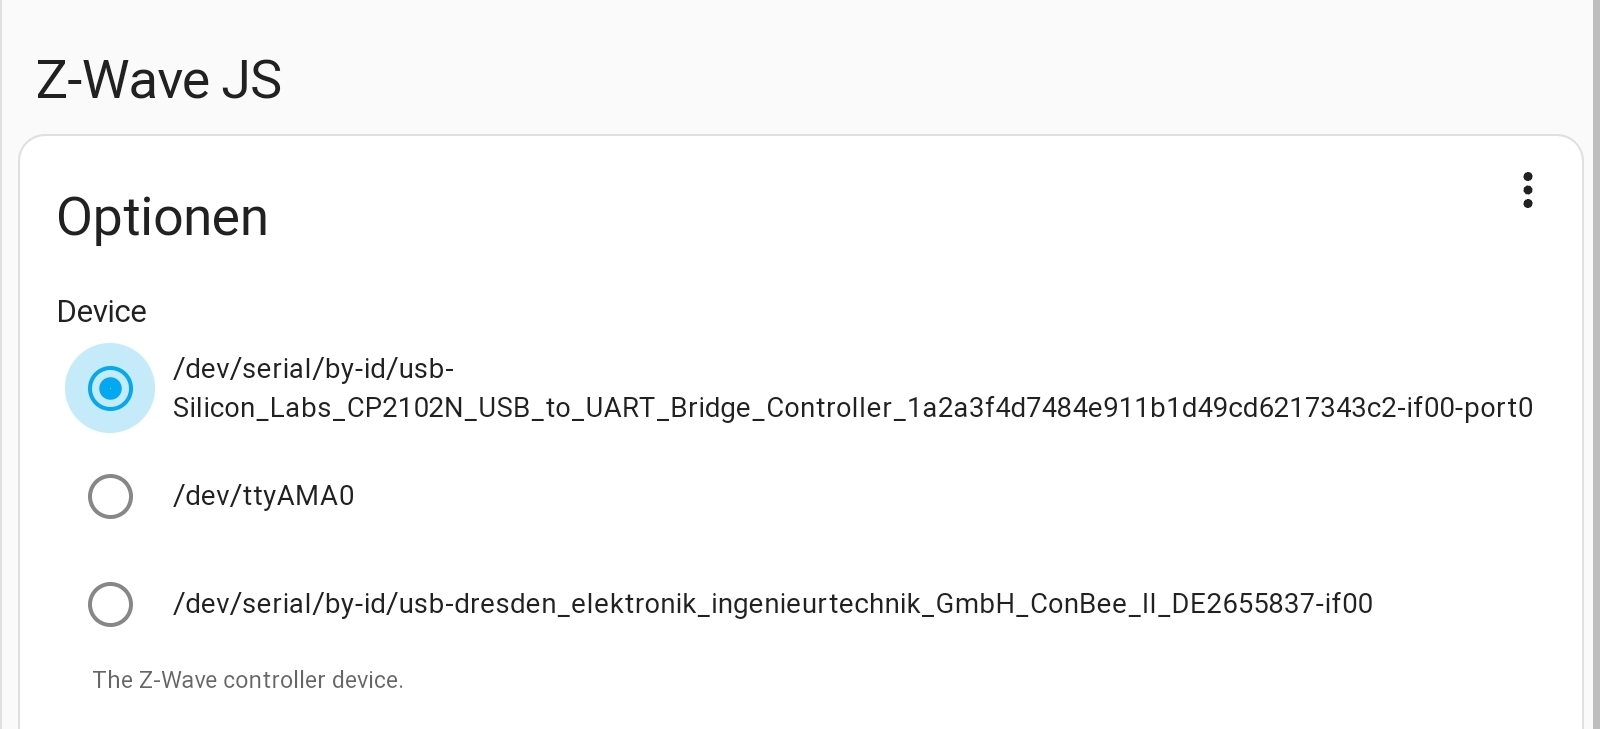The width and height of the screenshot is (1600, 729).
Task: Click the Device section label
Action: coord(101,311)
